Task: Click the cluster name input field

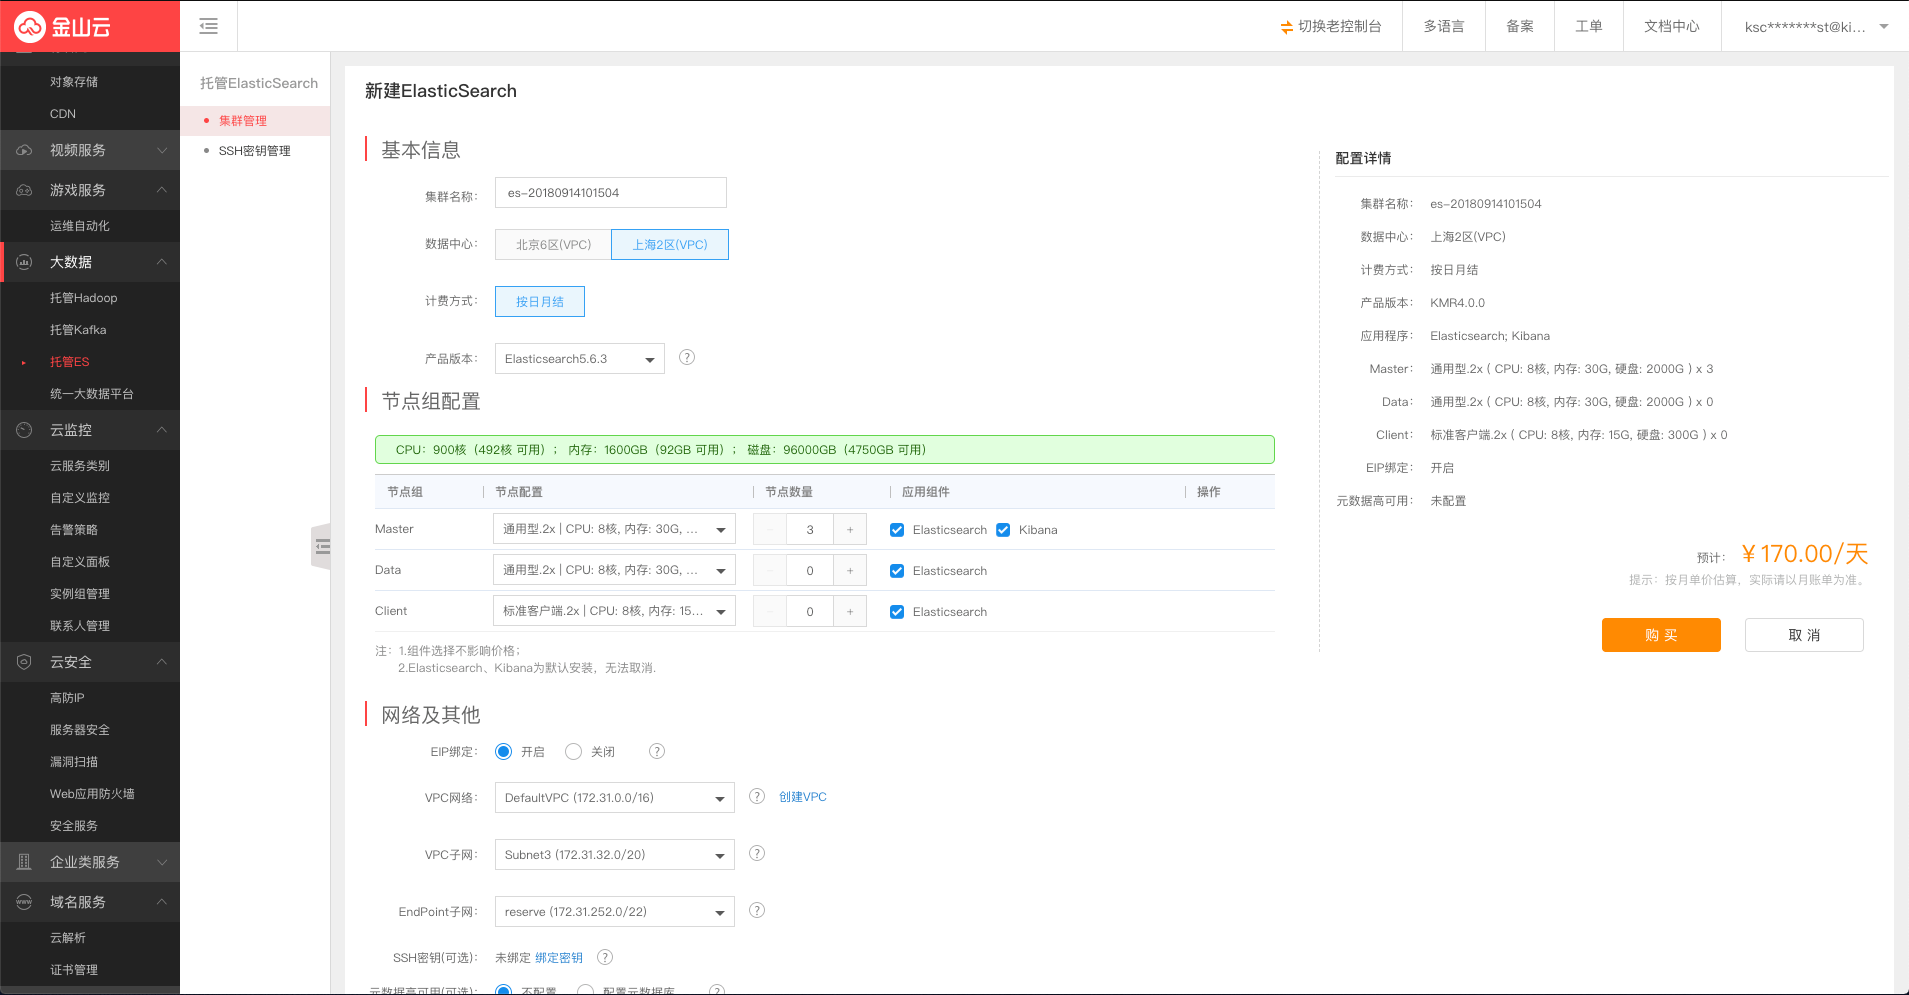Action: point(611,193)
